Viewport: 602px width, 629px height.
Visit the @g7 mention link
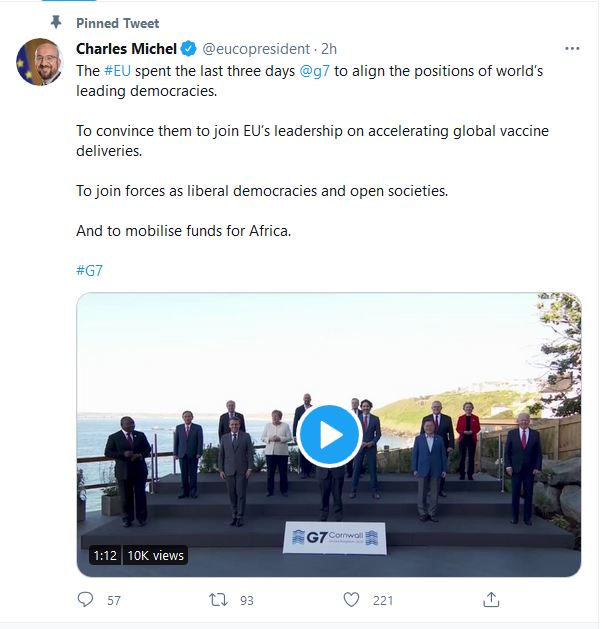(316, 71)
